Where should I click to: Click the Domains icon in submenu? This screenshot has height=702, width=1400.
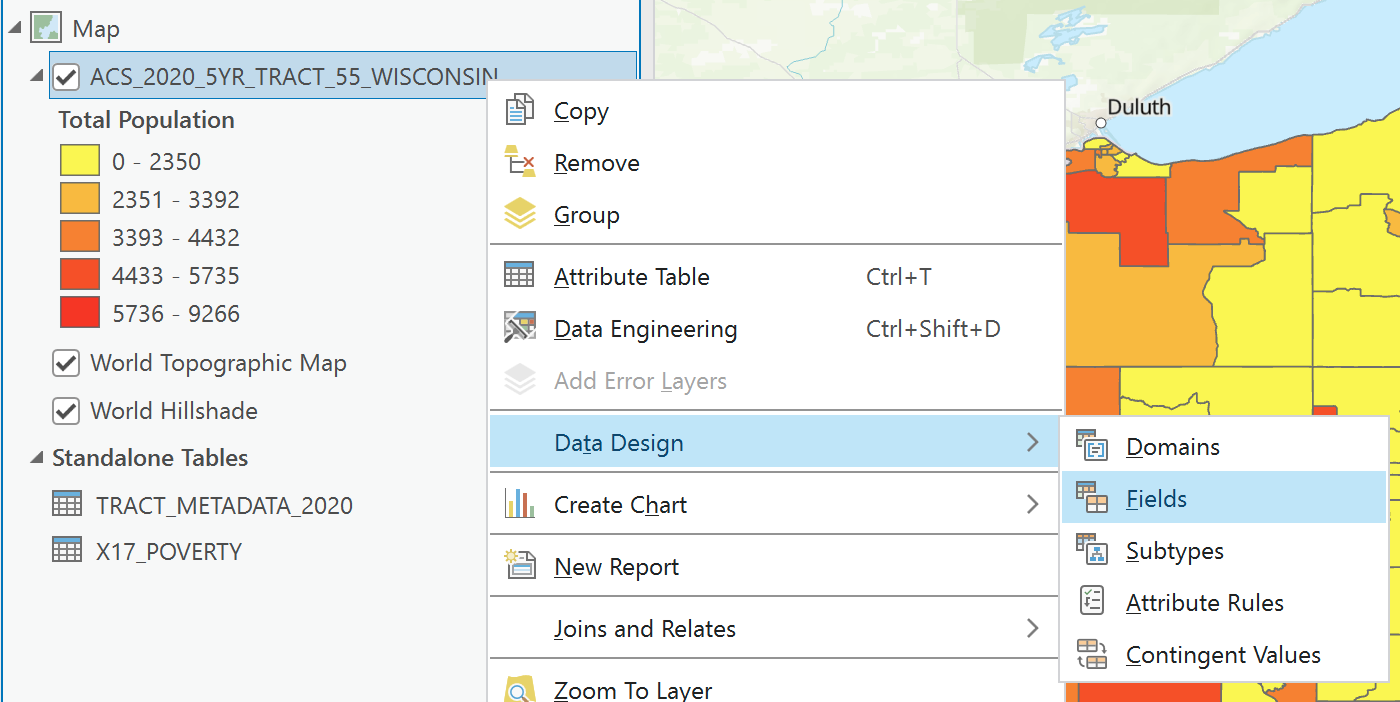[1092, 446]
